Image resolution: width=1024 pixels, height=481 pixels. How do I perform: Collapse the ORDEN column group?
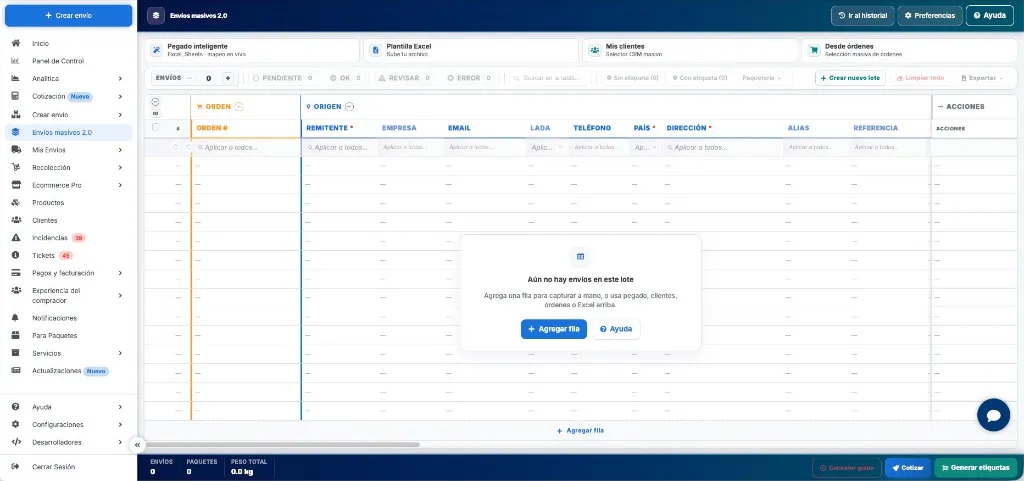pos(238,106)
